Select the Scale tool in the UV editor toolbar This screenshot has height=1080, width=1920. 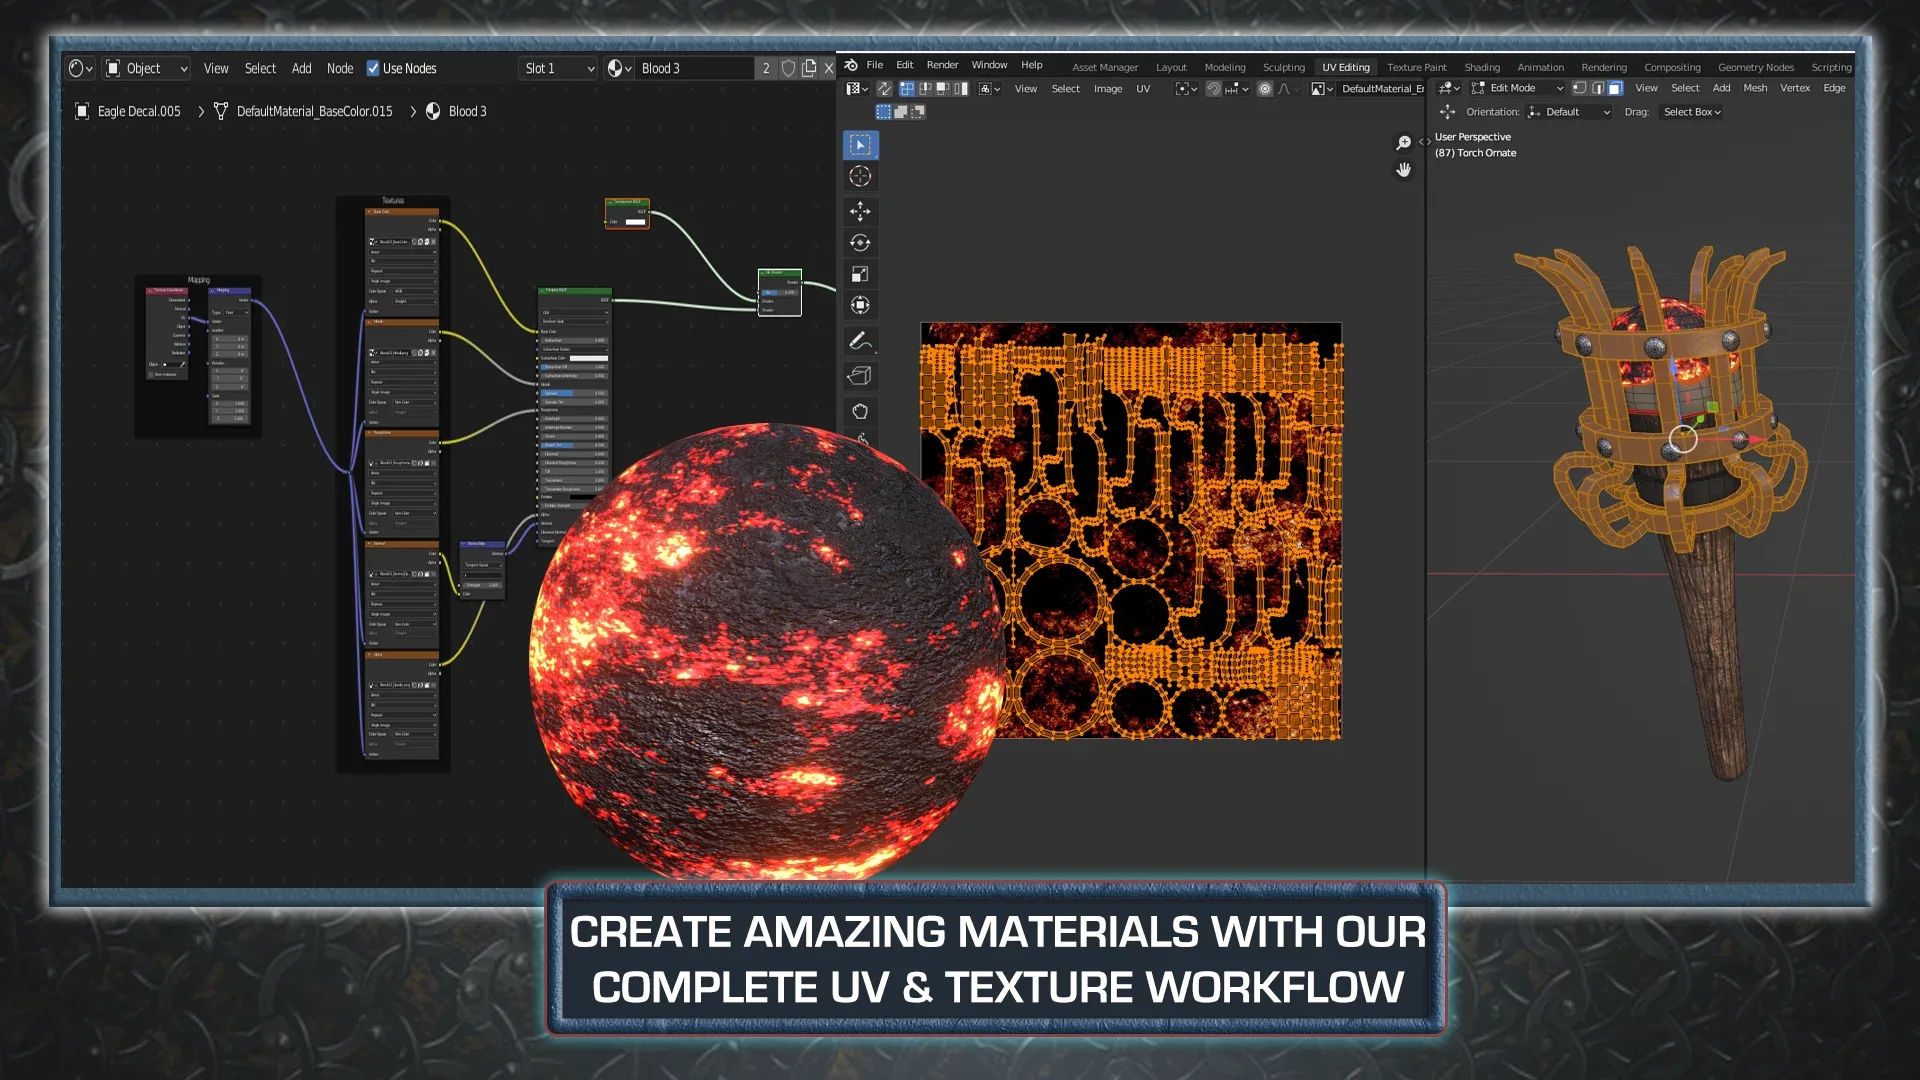[861, 274]
